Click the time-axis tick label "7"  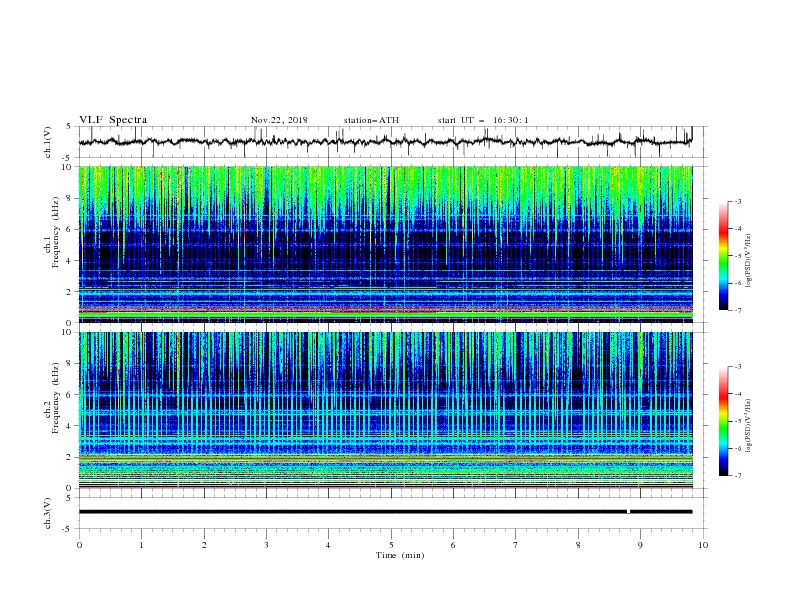click(516, 545)
